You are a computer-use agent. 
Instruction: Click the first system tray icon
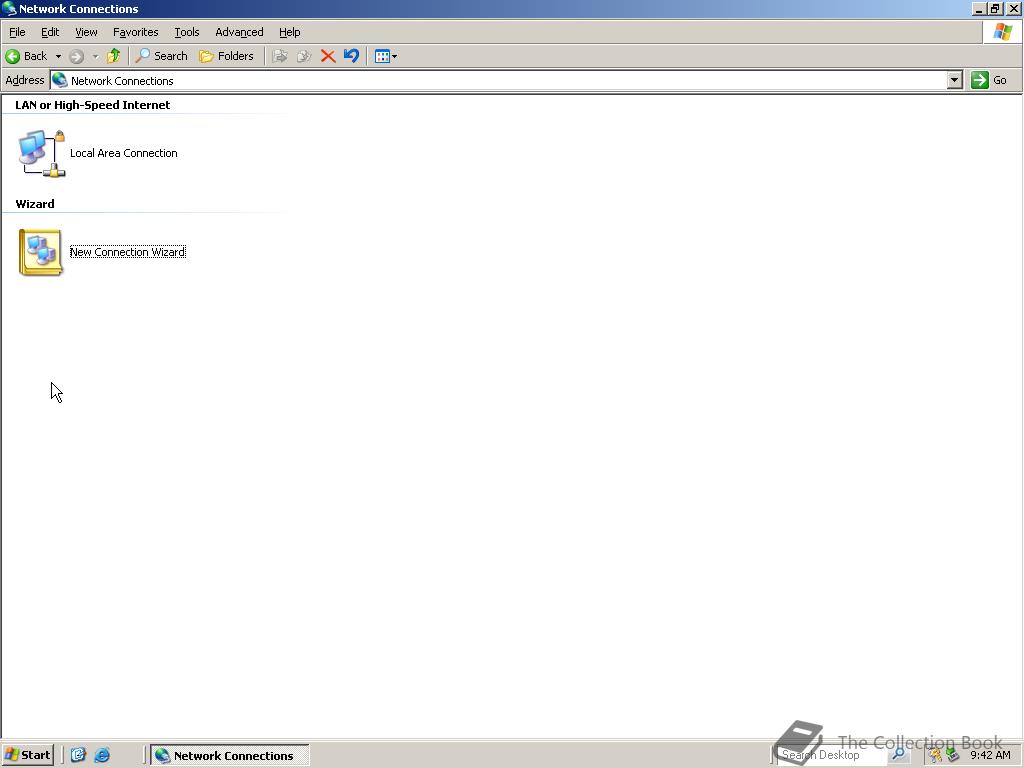click(x=935, y=755)
